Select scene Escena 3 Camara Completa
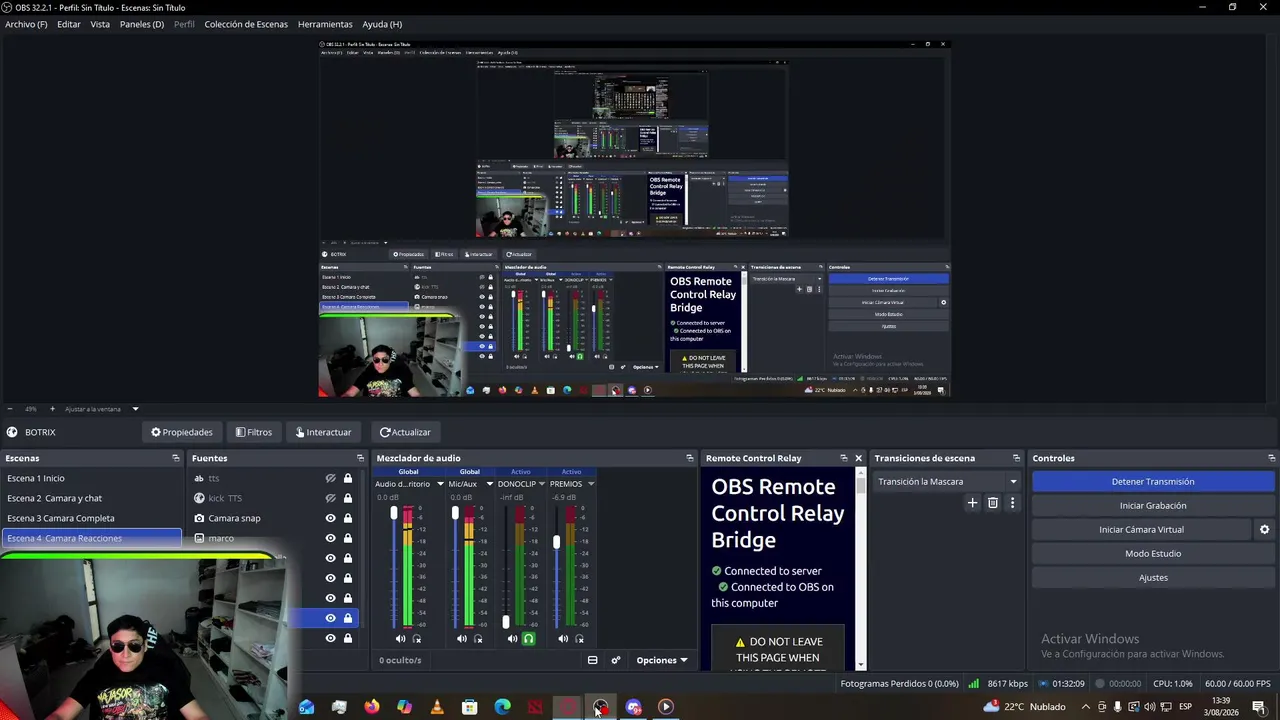Screen dimensions: 1280x720 tap(92, 518)
